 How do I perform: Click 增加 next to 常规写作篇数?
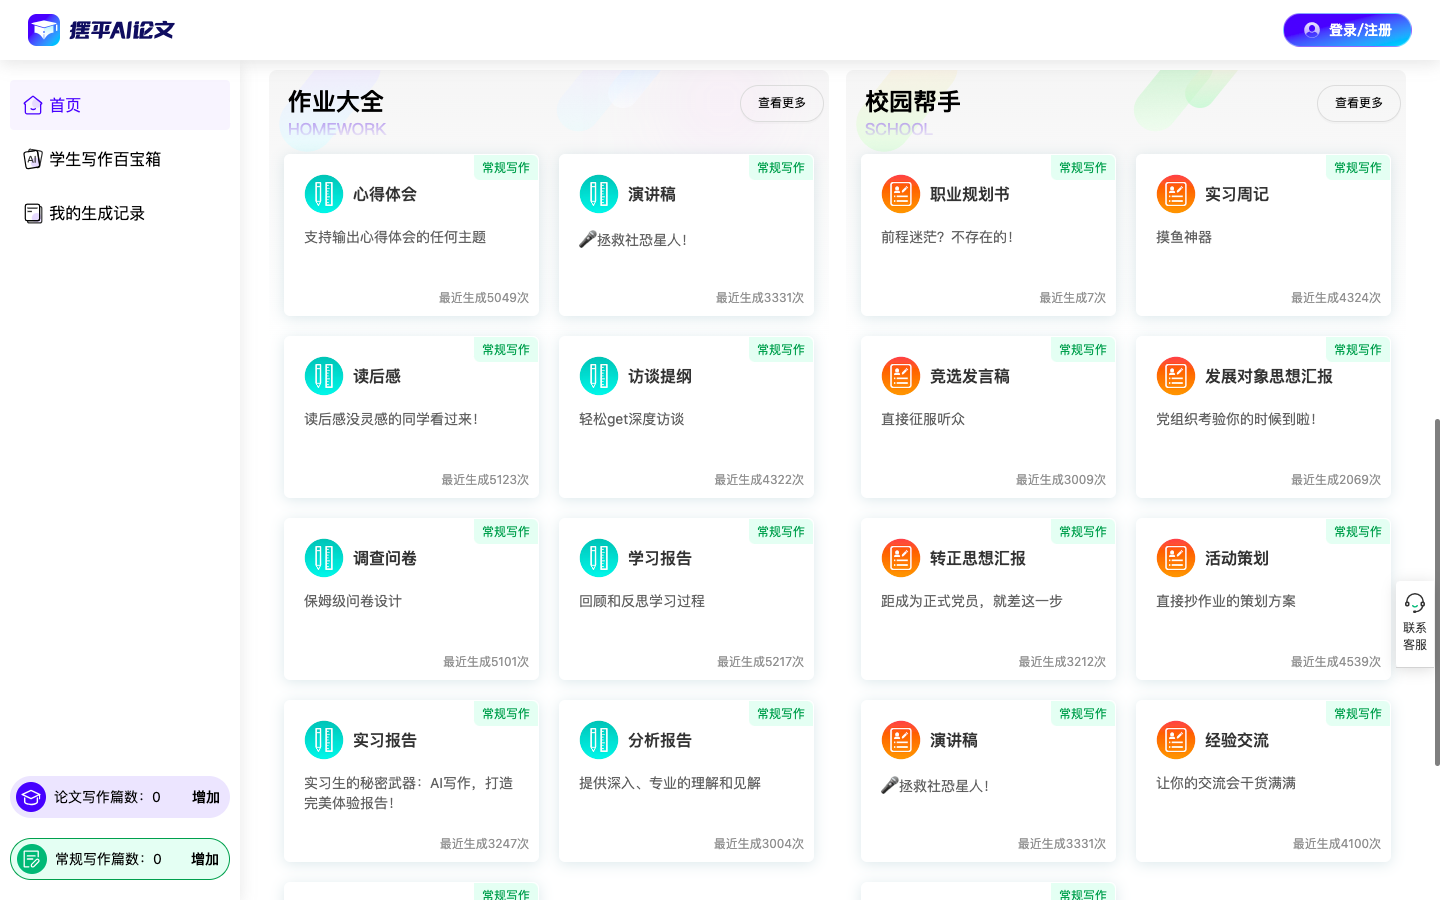point(205,859)
